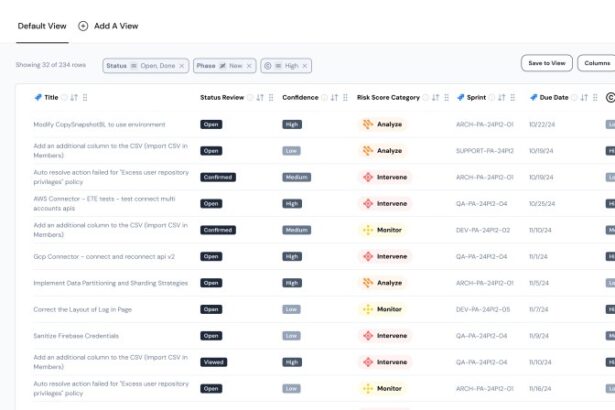Click the info icon next to Status Review
Viewport: 615px width, 410px height.
[x=250, y=98]
